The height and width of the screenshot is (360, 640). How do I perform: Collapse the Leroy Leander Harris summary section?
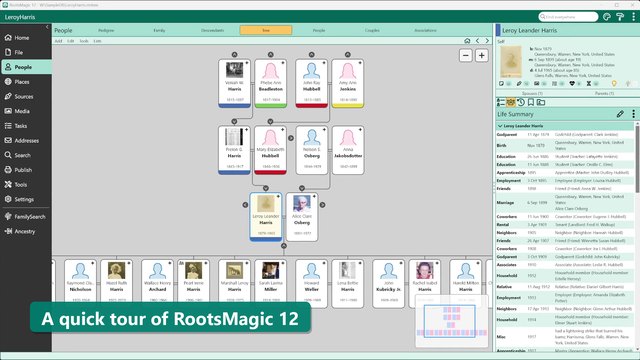pyautogui.click(x=500, y=126)
